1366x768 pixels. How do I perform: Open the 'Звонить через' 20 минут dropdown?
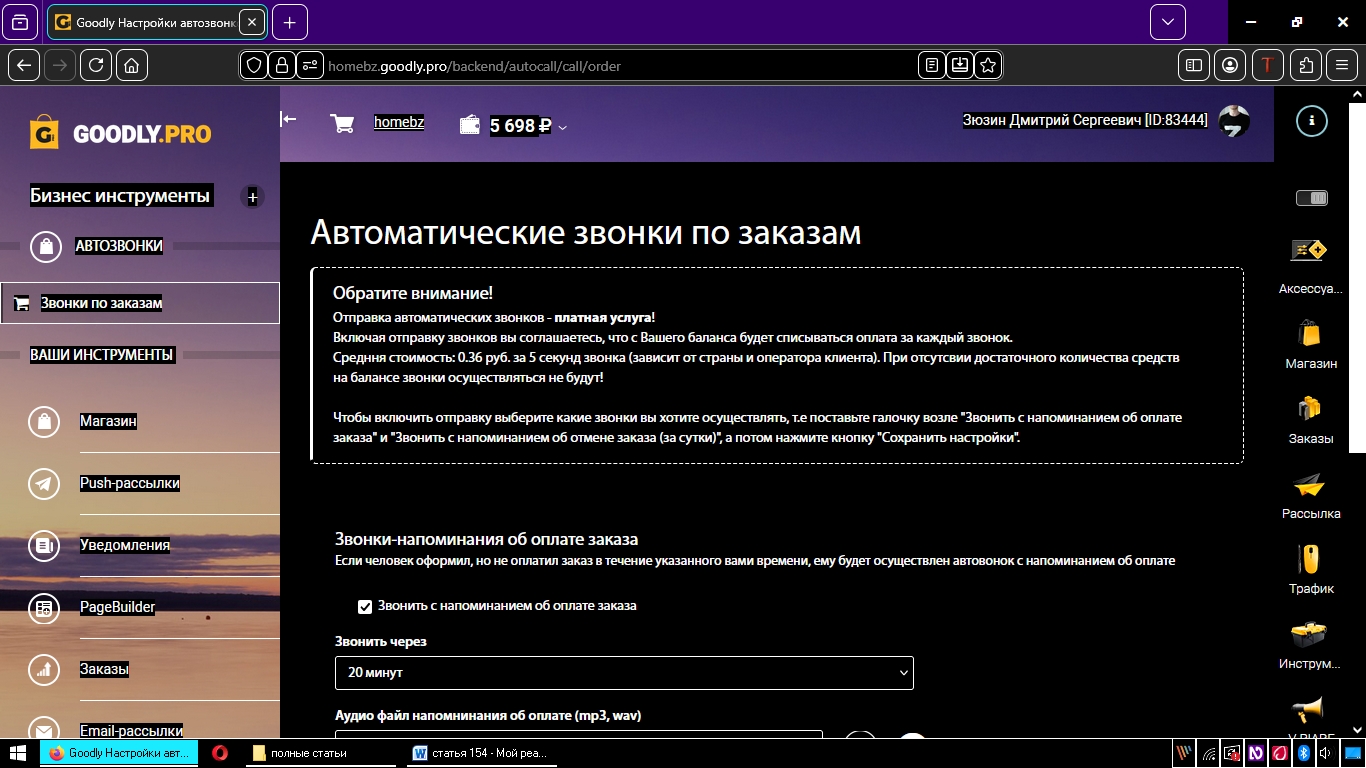pyautogui.click(x=624, y=672)
